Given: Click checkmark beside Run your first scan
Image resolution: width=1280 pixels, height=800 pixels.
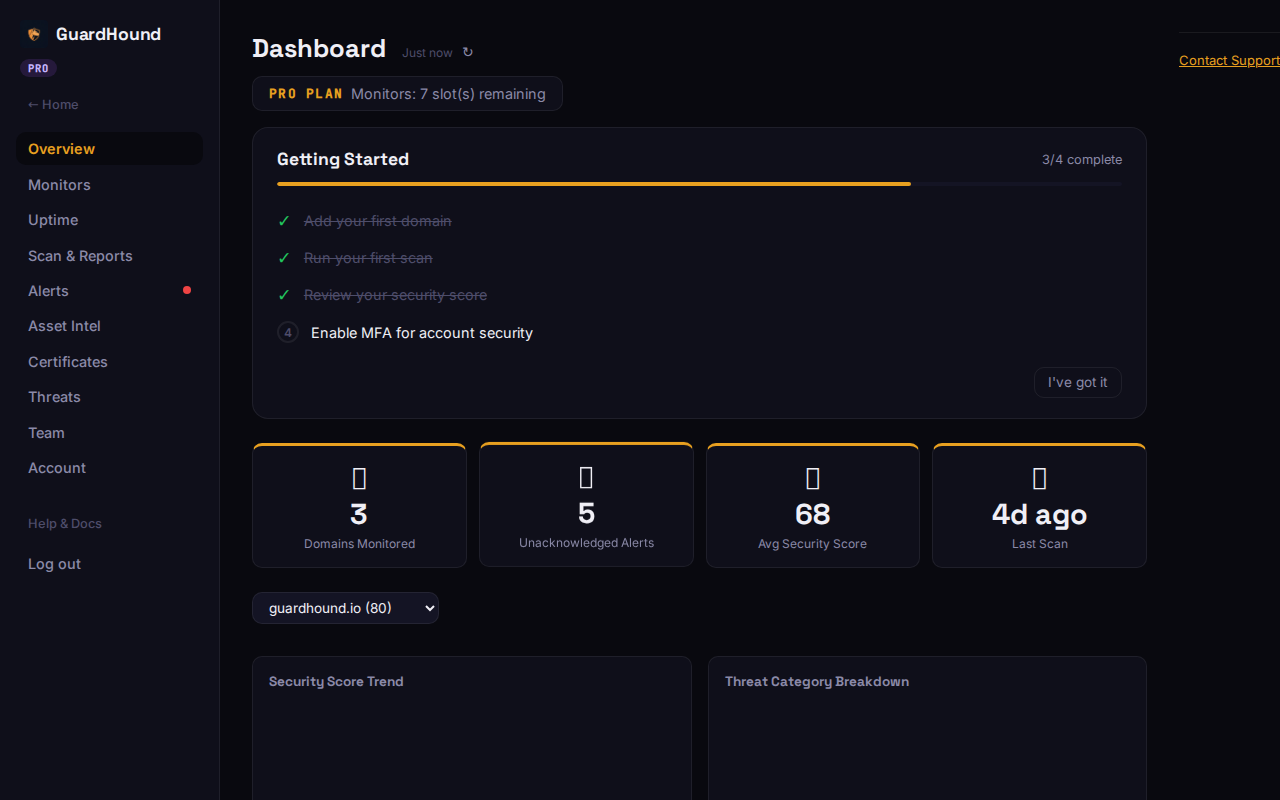Looking at the screenshot, I should point(284,258).
